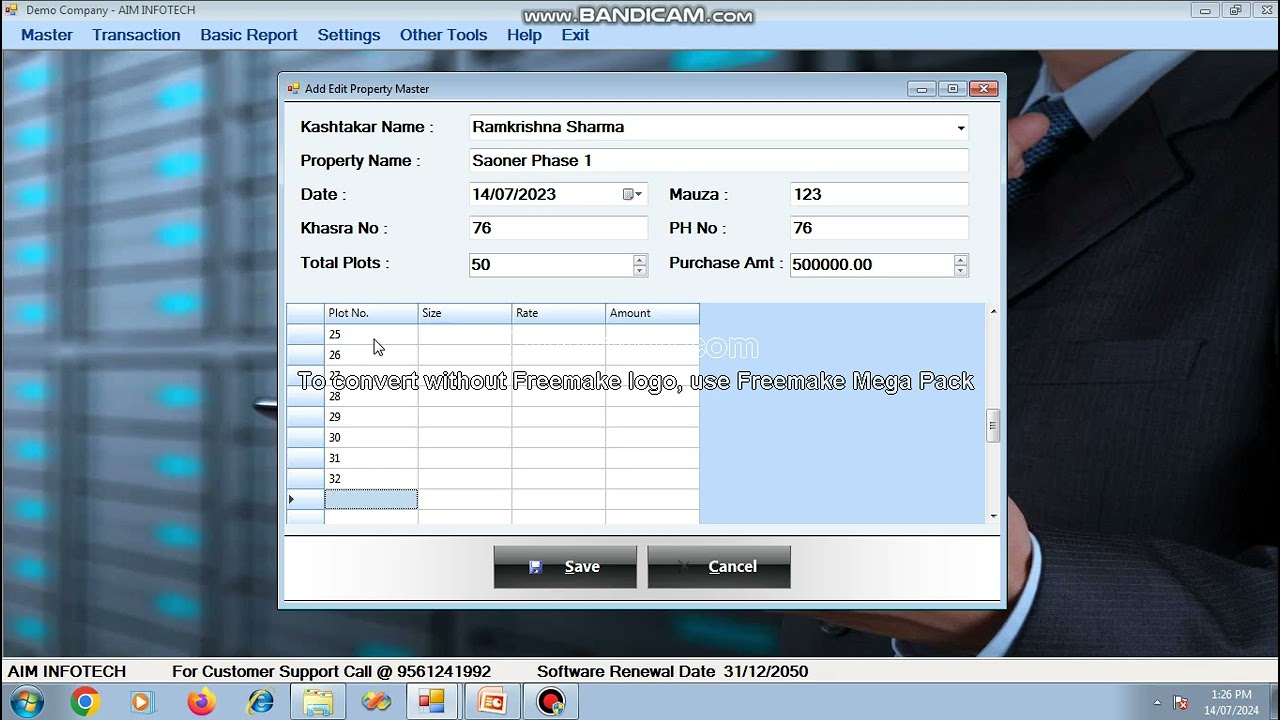Click the Bandicam recorder icon in the taskbar
Screen dimensions: 1280x720
[x=550, y=702]
